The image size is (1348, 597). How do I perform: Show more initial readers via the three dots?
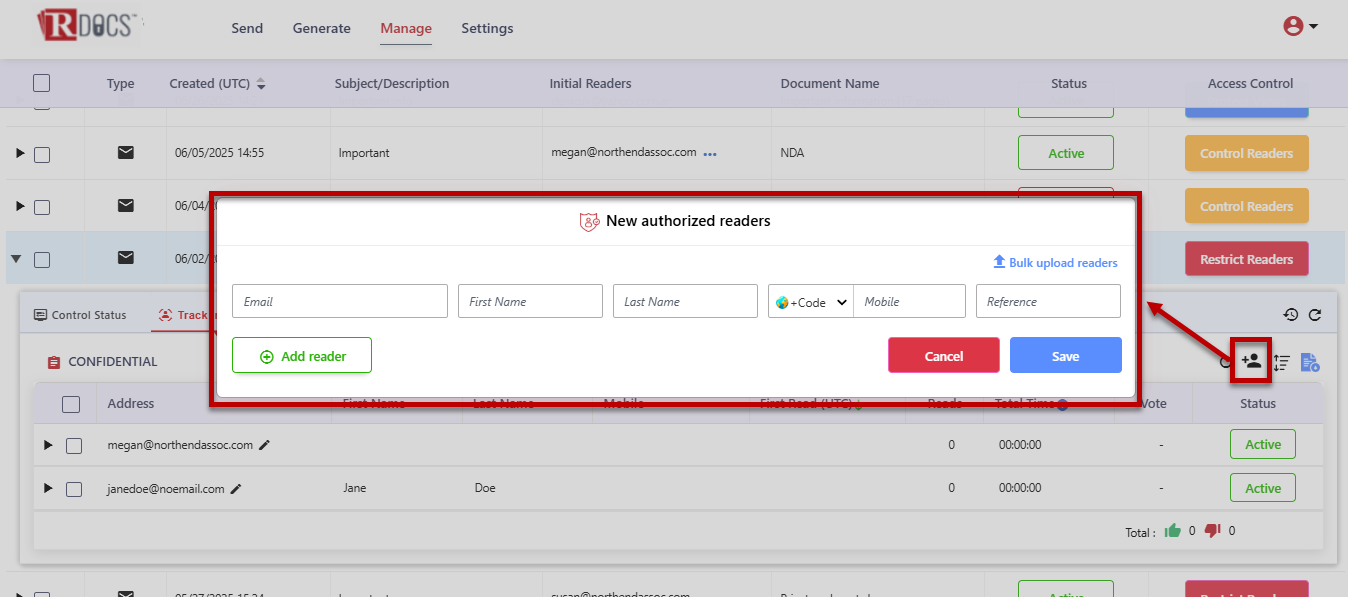pyautogui.click(x=710, y=154)
